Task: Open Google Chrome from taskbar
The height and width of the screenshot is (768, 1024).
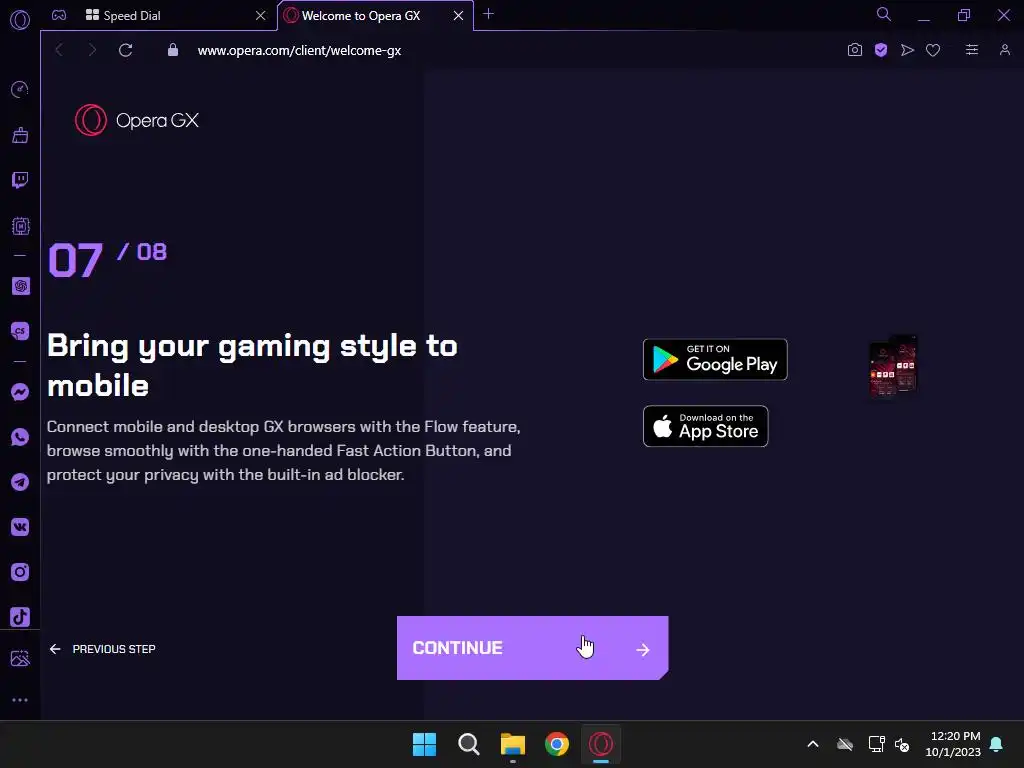Action: [x=556, y=744]
